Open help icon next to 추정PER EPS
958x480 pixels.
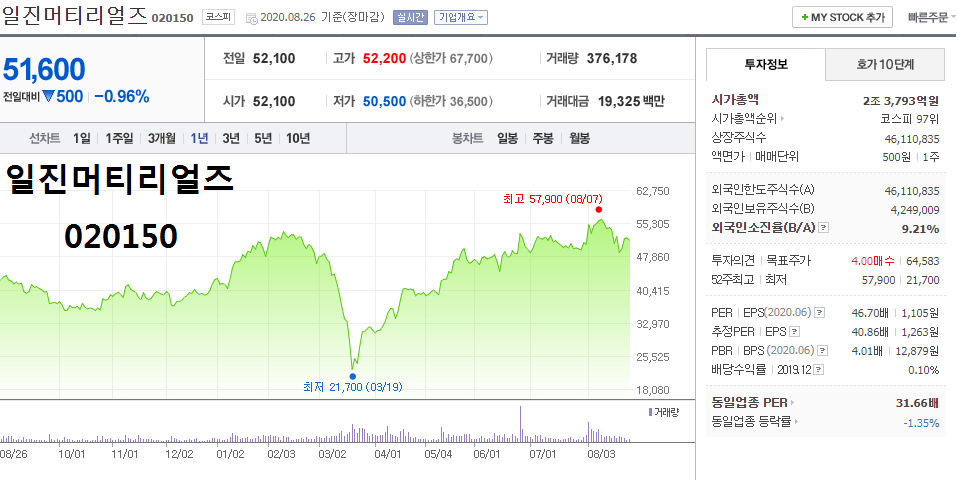pos(794,332)
